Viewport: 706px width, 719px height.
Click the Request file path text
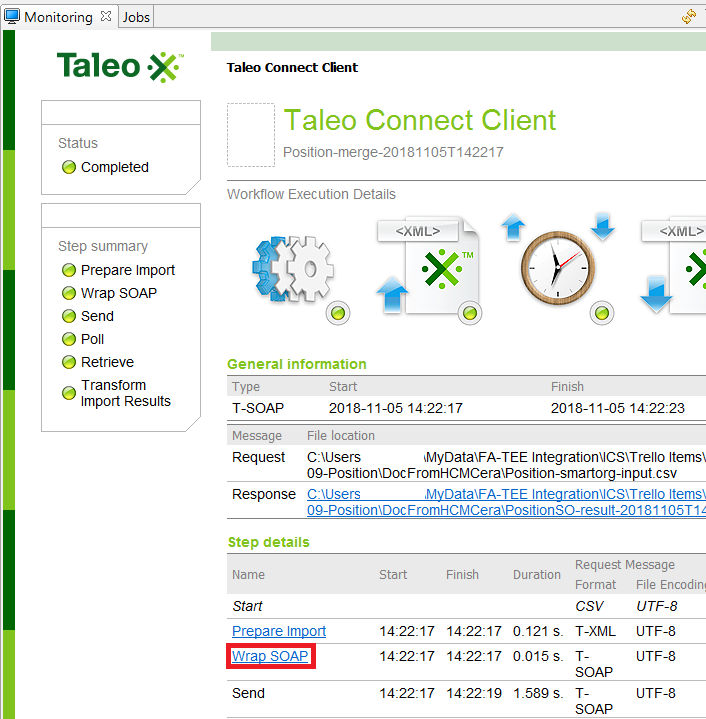506,465
